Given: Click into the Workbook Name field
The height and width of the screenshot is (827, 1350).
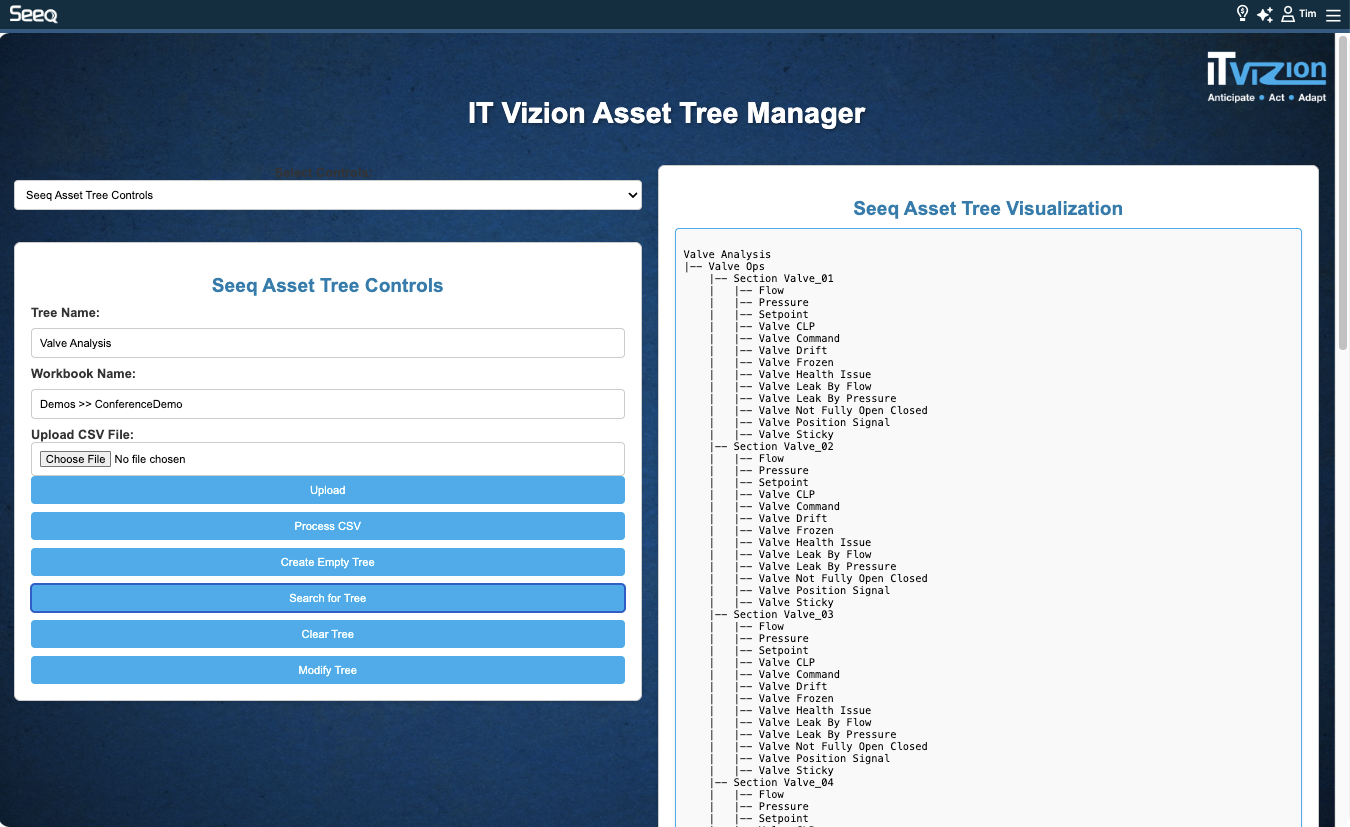Looking at the screenshot, I should (327, 404).
